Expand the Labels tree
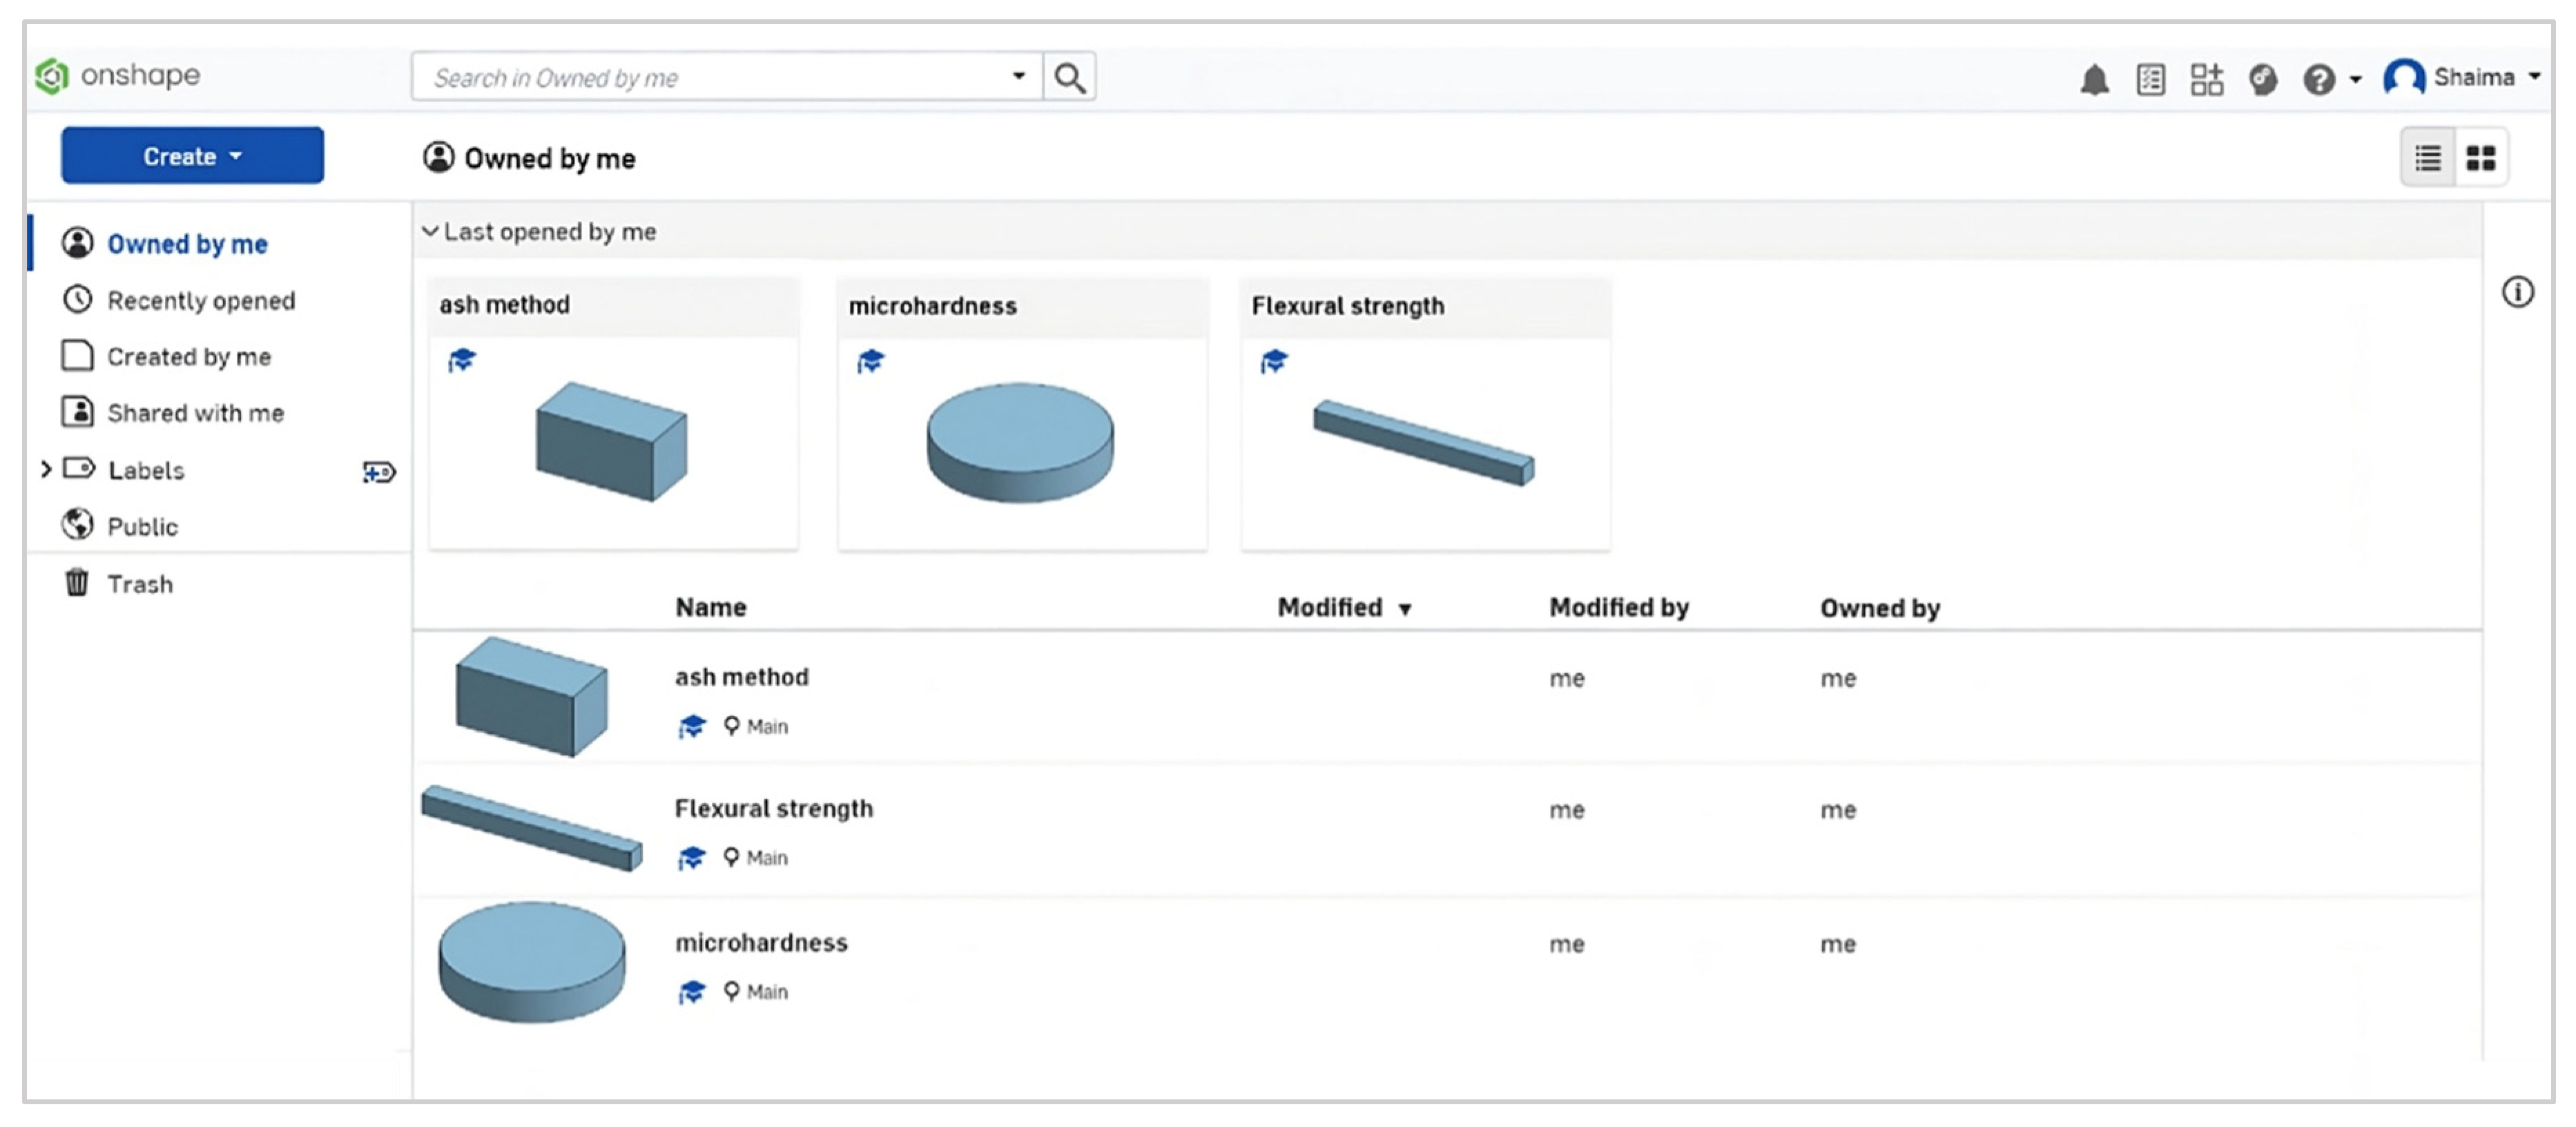Screen dimensions: 2576x1127 (x=45, y=469)
